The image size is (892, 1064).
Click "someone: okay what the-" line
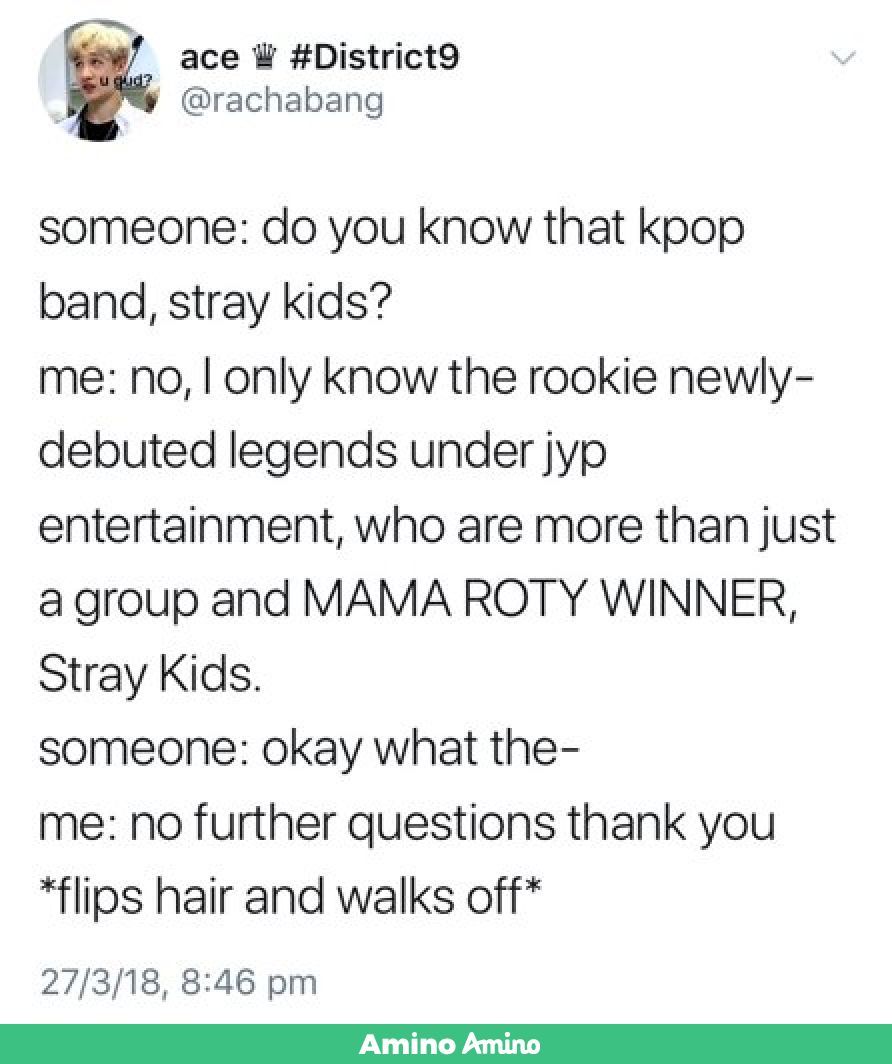(309, 748)
